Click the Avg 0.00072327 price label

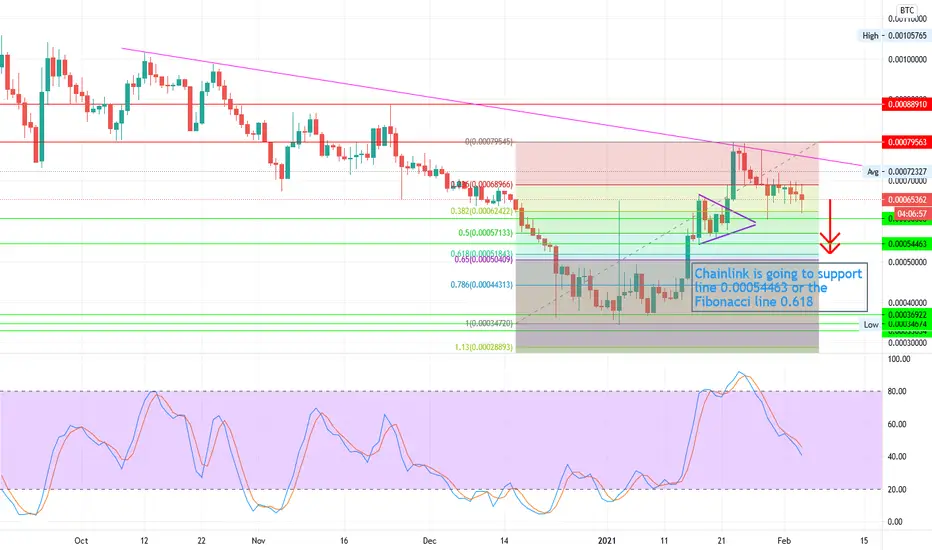point(896,171)
